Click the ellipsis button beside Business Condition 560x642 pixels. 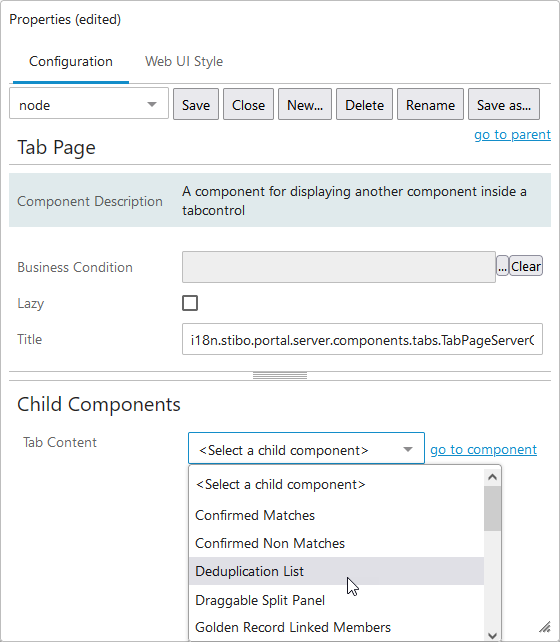point(502,267)
